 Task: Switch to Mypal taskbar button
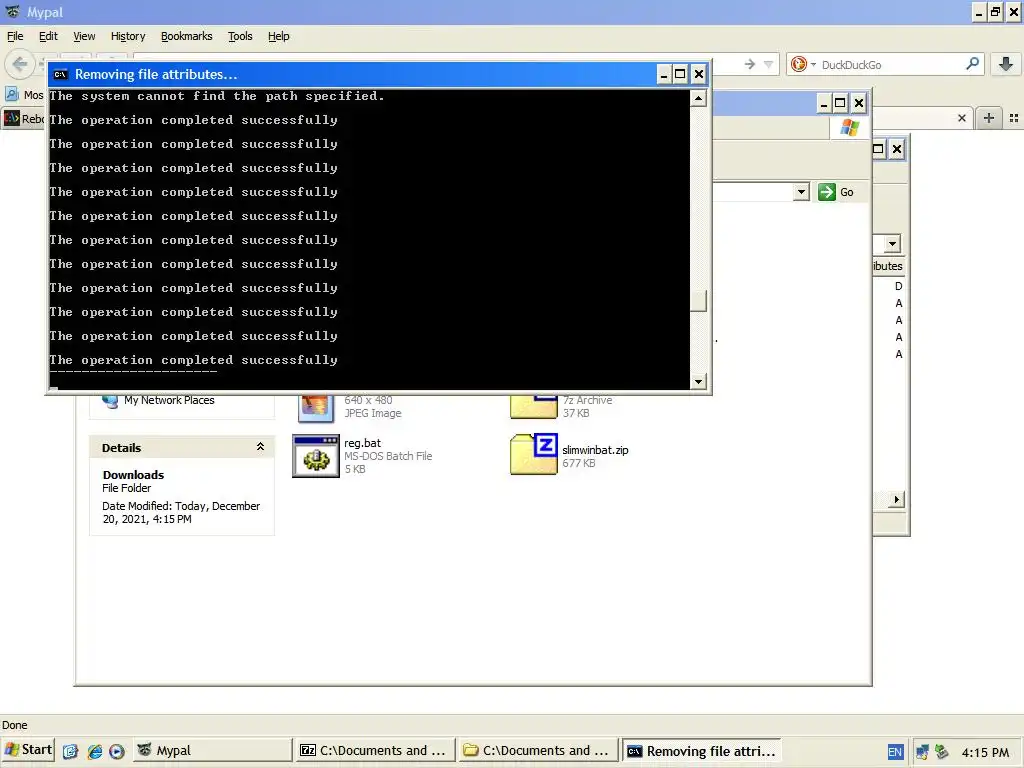[212, 750]
